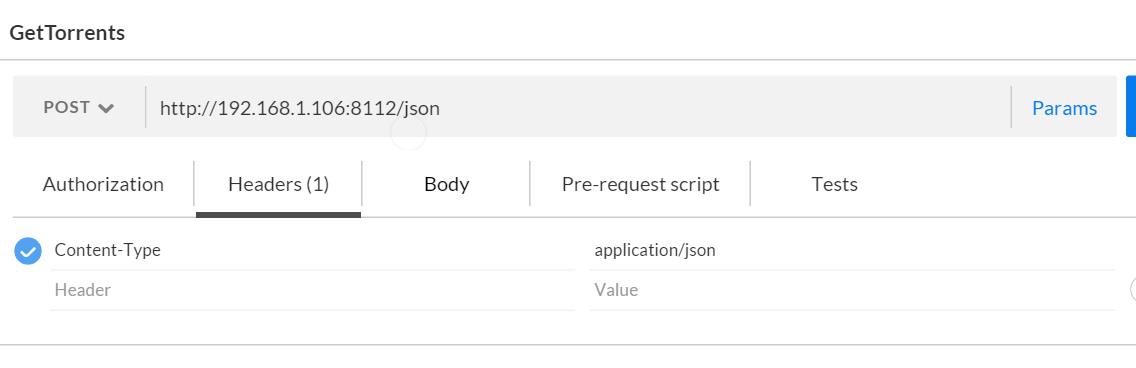Image resolution: width=1136 pixels, height=368 pixels.
Task: Switch to the Authorization tab
Action: (103, 184)
